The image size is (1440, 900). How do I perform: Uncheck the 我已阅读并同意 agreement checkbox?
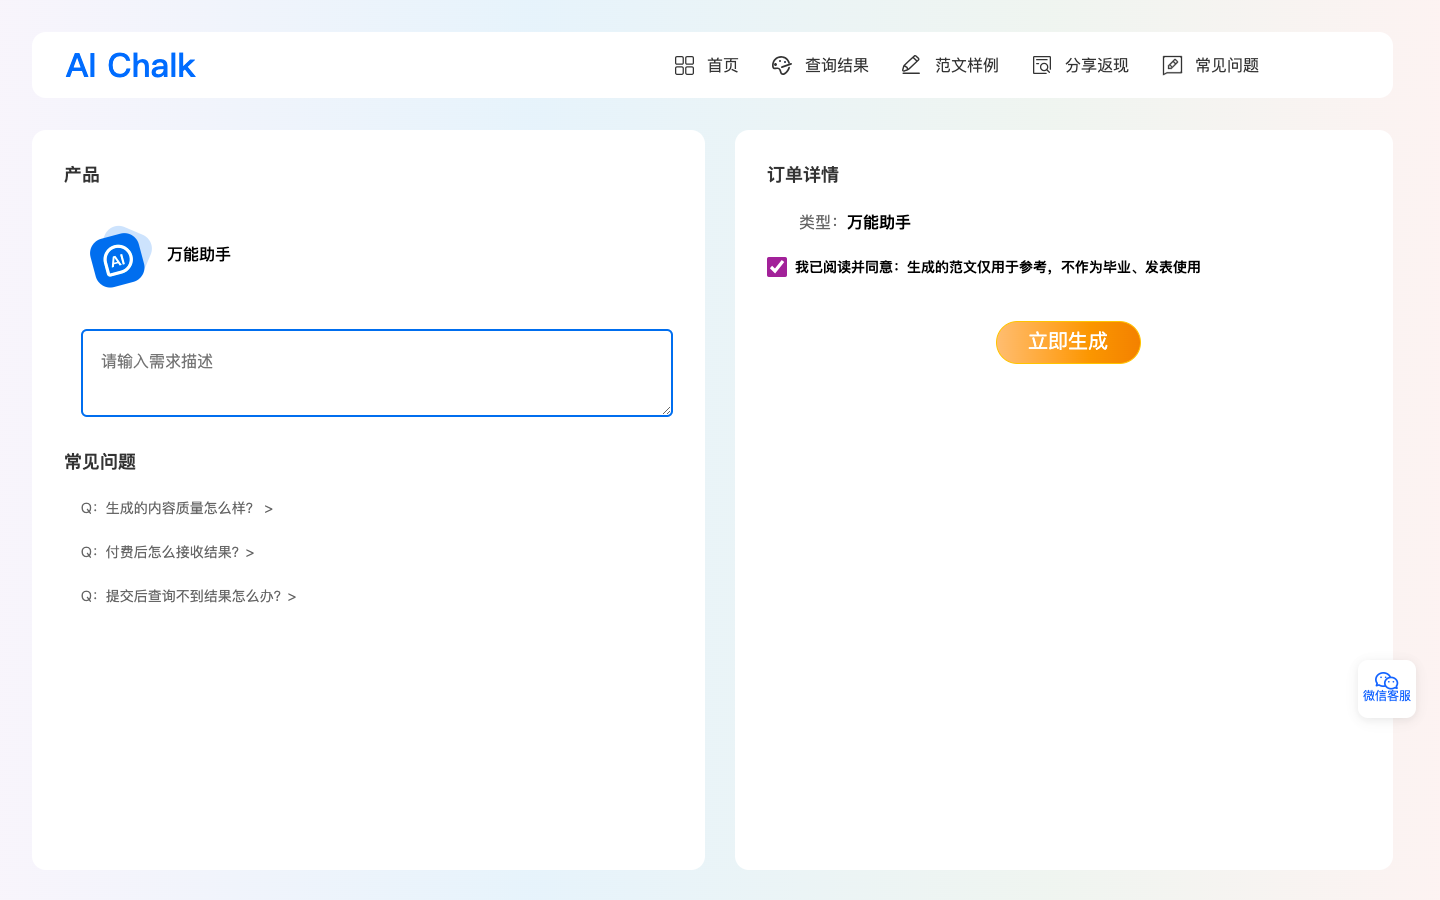click(777, 267)
